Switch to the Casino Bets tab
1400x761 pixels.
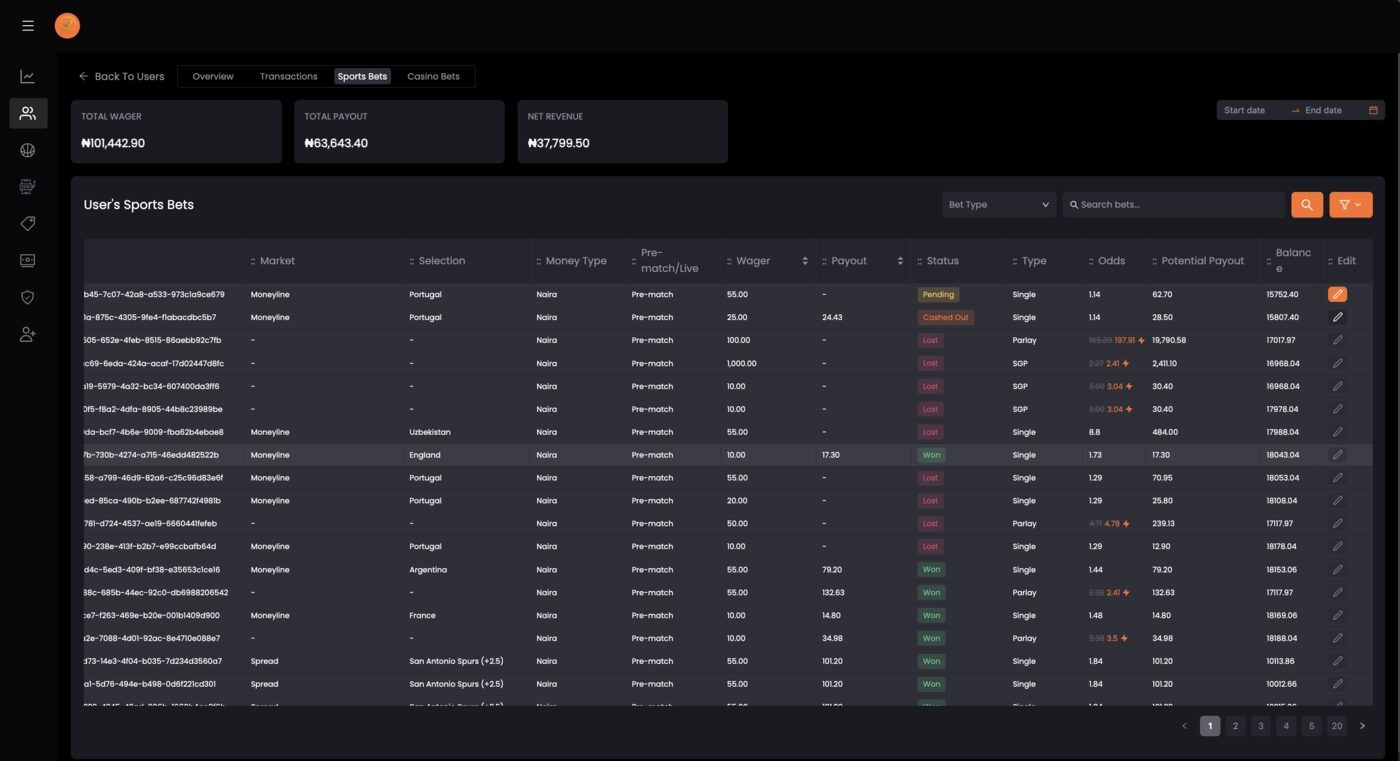tap(433, 76)
